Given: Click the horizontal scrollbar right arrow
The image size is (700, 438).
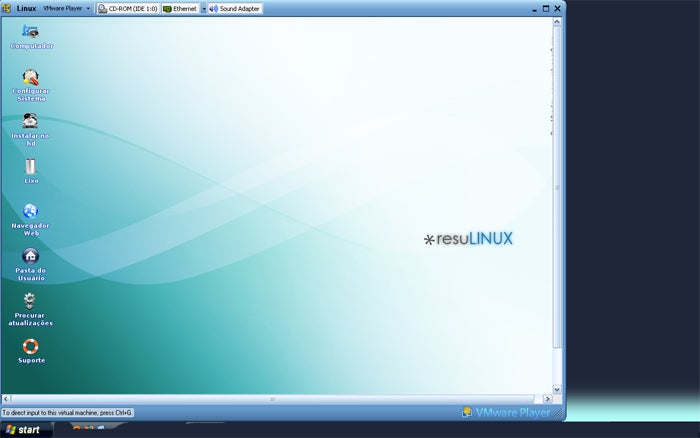Looking at the screenshot, I should click(x=547, y=399).
